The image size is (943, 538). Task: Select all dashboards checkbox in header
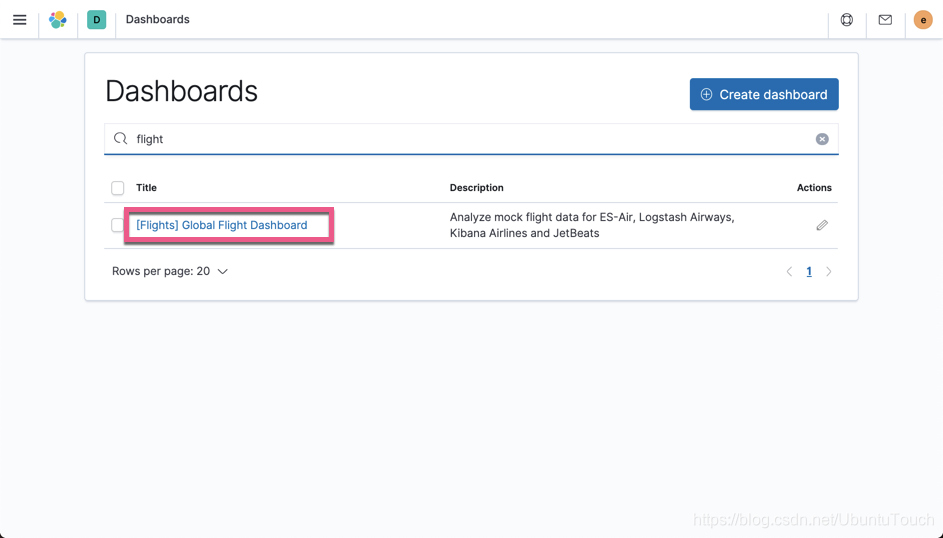pos(118,188)
